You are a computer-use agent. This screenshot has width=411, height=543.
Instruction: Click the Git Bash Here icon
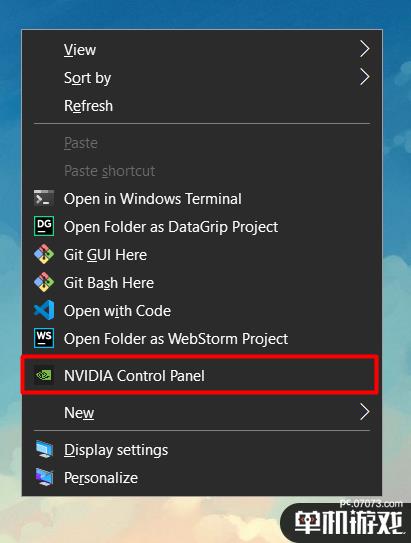click(44, 282)
